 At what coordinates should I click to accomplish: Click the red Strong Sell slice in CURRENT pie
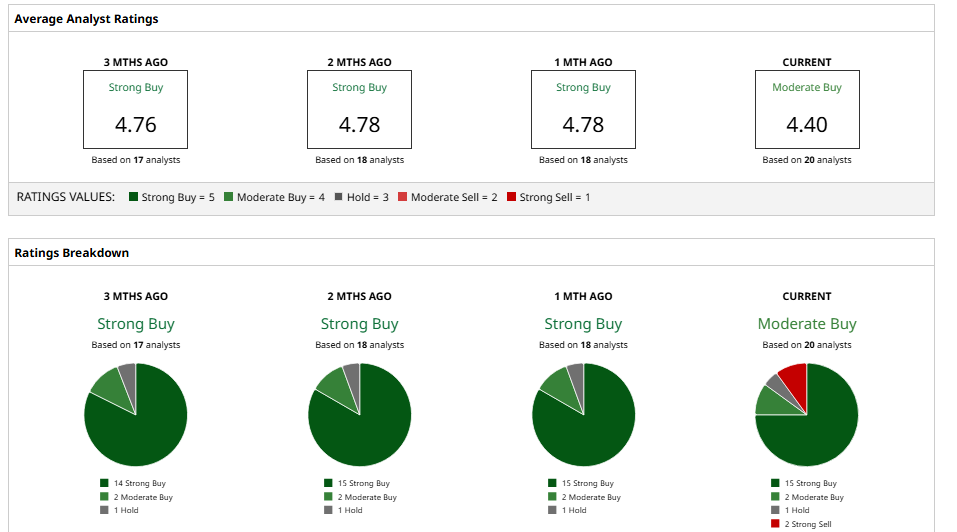(x=794, y=380)
